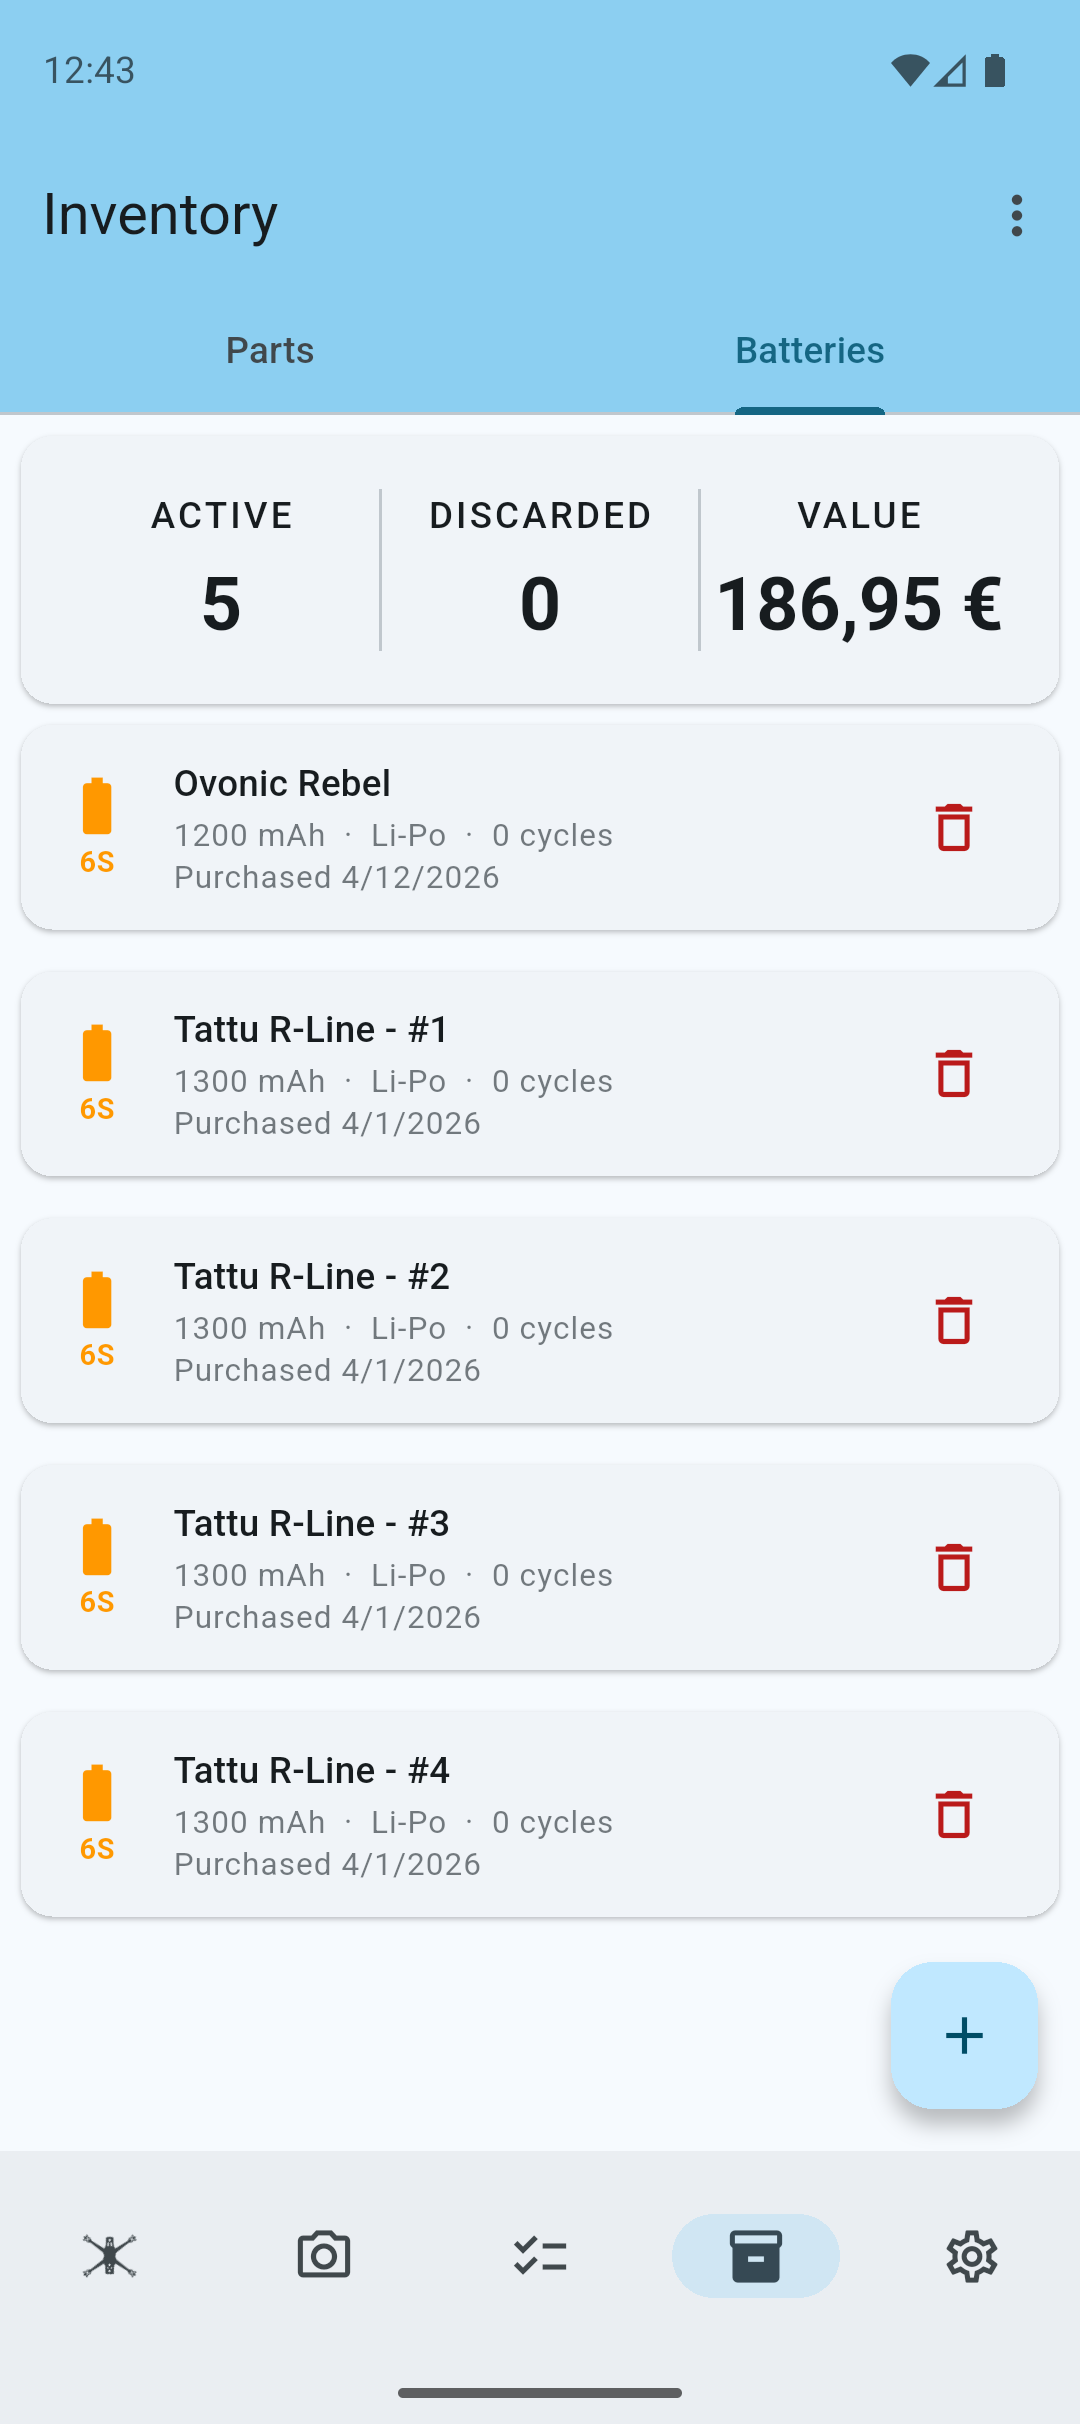Open the three-dot overflow menu
Viewport: 1080px width, 2424px height.
click(x=1016, y=216)
